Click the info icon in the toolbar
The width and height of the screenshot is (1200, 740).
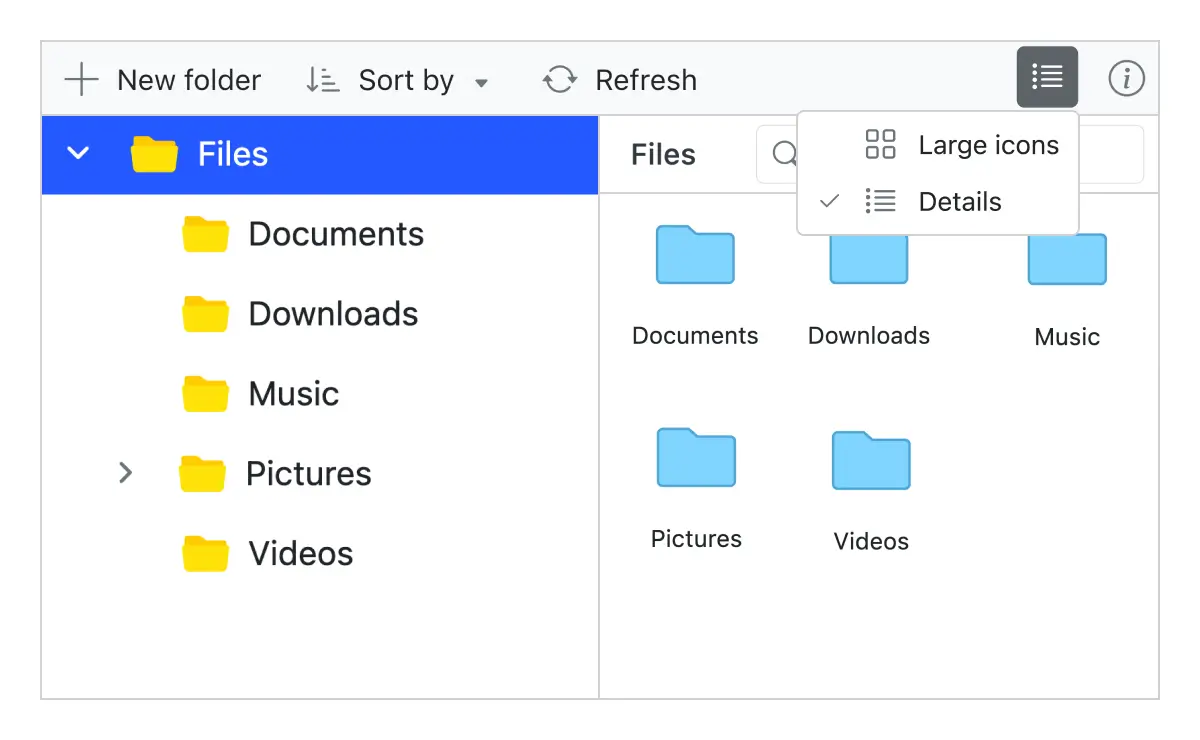tap(1126, 79)
